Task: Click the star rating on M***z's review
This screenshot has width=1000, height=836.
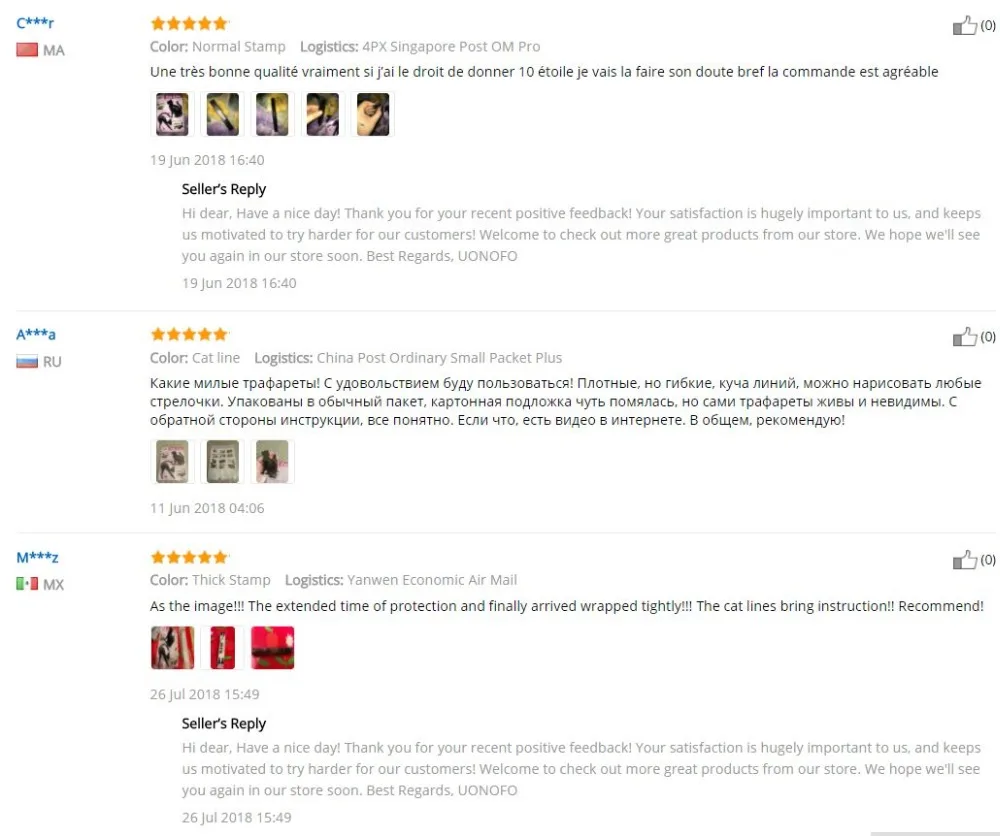Action: pyautogui.click(x=189, y=557)
